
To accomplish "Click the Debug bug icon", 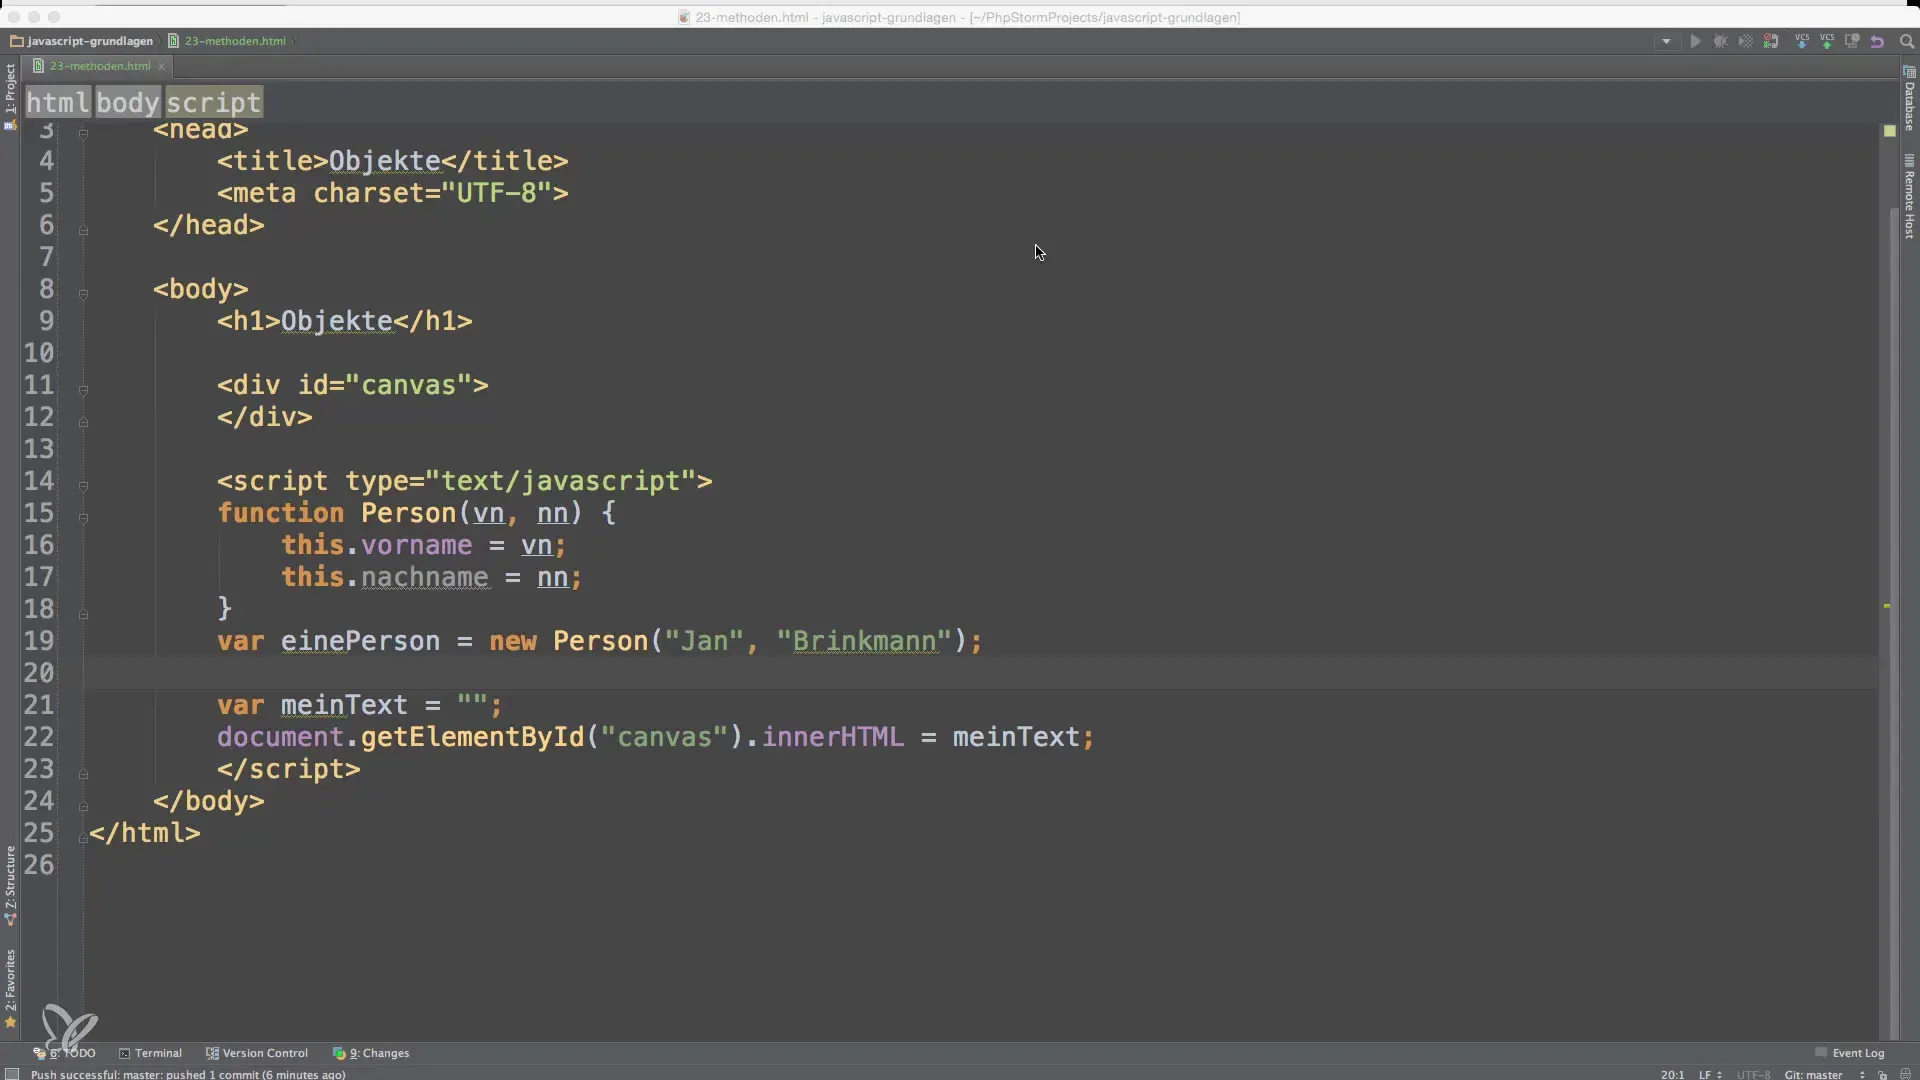I will pyautogui.click(x=1720, y=41).
